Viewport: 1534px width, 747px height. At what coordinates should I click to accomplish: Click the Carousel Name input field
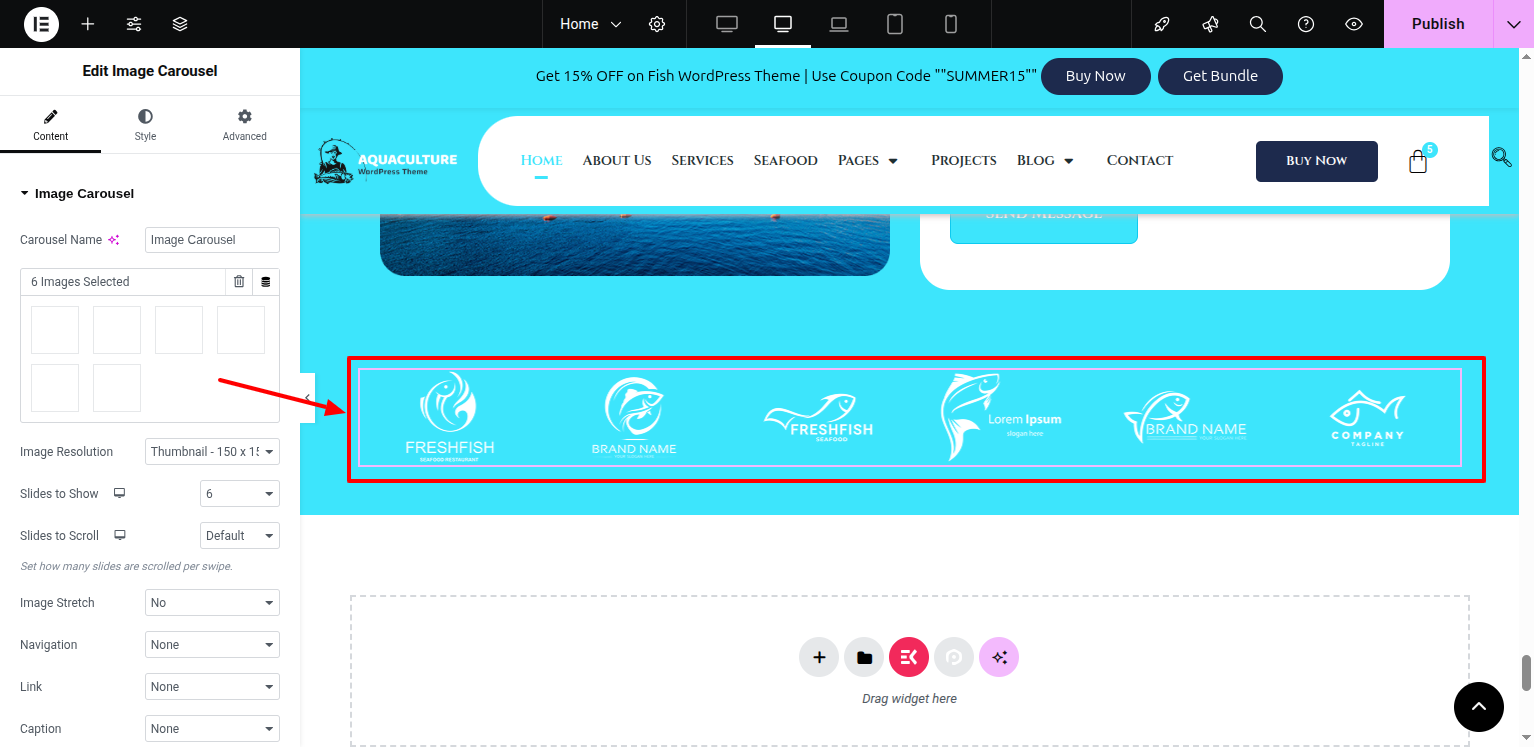click(x=212, y=240)
